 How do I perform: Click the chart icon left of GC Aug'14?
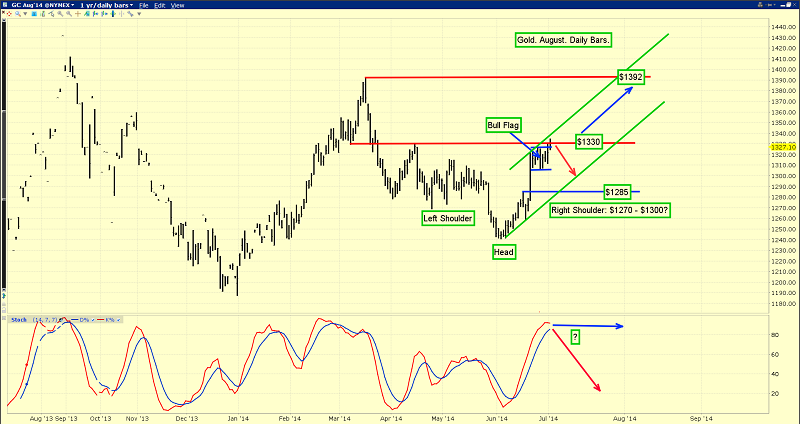tap(6, 5)
